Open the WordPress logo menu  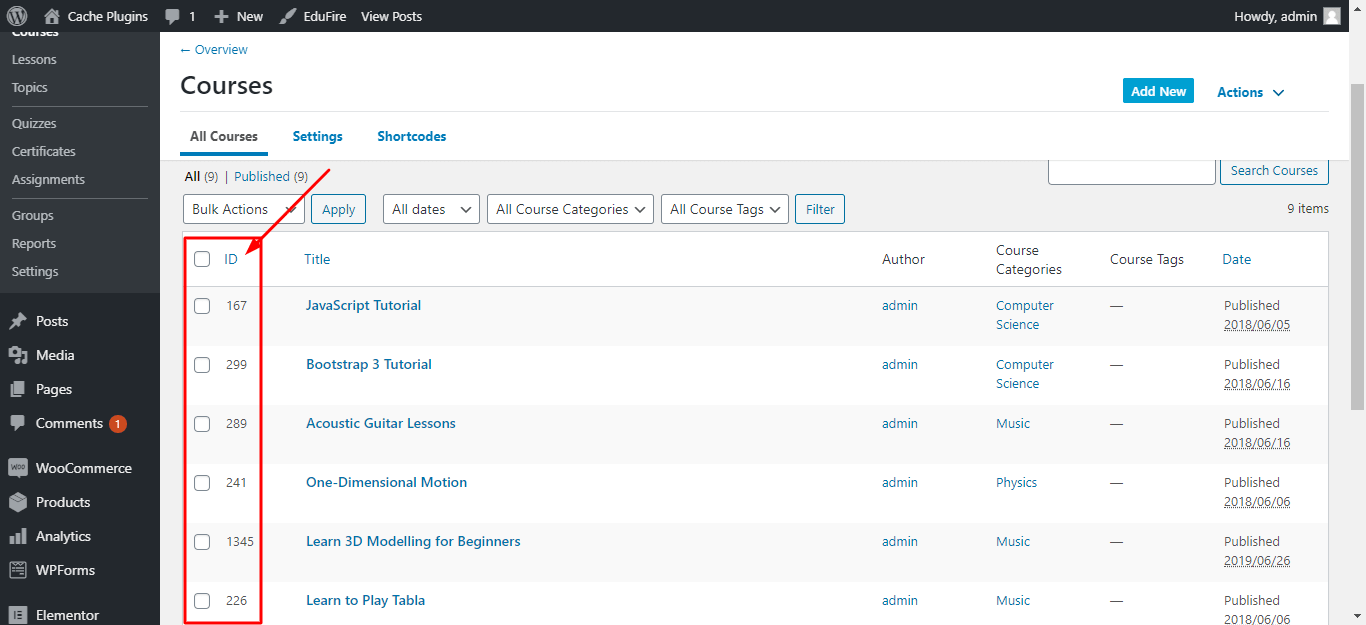pyautogui.click(x=17, y=16)
